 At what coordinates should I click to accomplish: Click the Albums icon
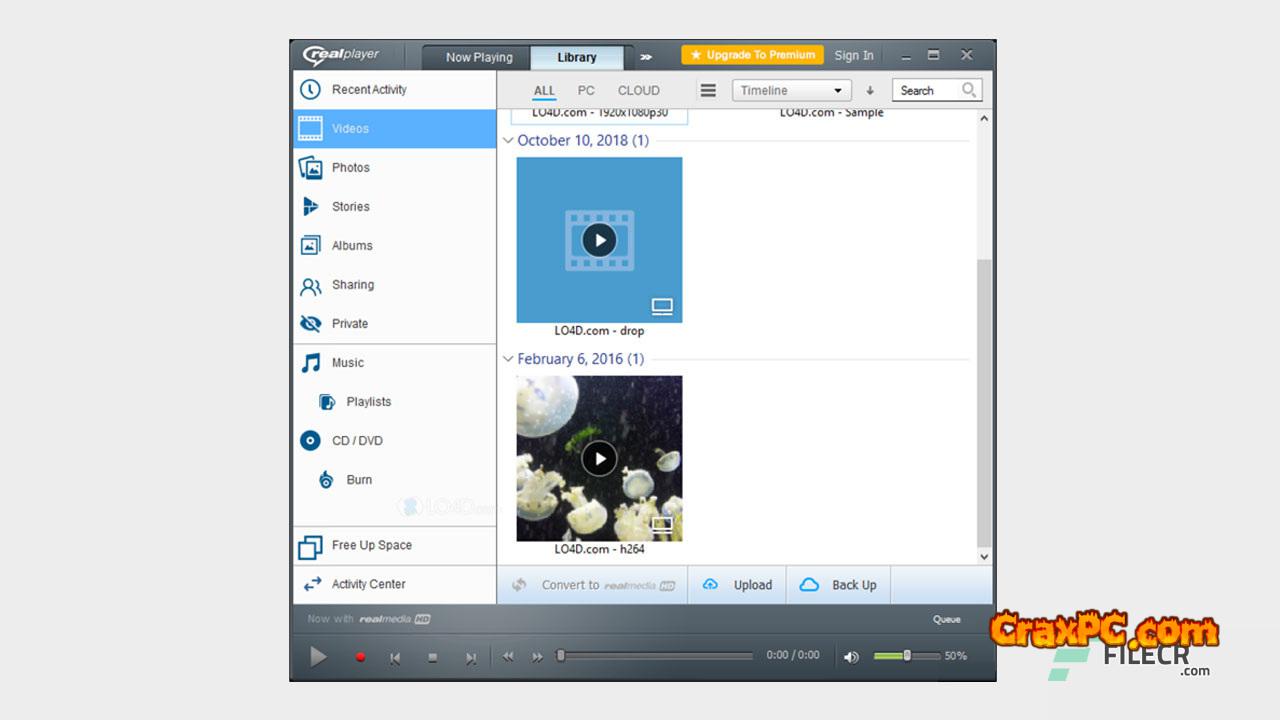(x=311, y=245)
